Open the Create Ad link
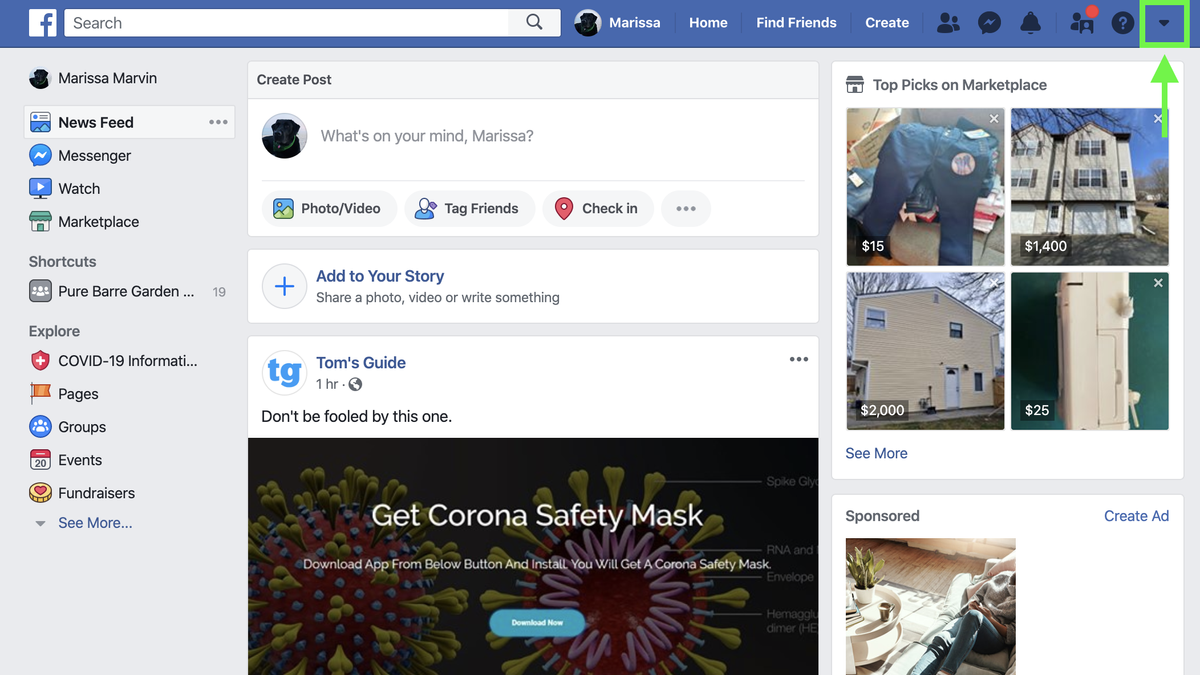The height and width of the screenshot is (675, 1200). click(x=1136, y=516)
